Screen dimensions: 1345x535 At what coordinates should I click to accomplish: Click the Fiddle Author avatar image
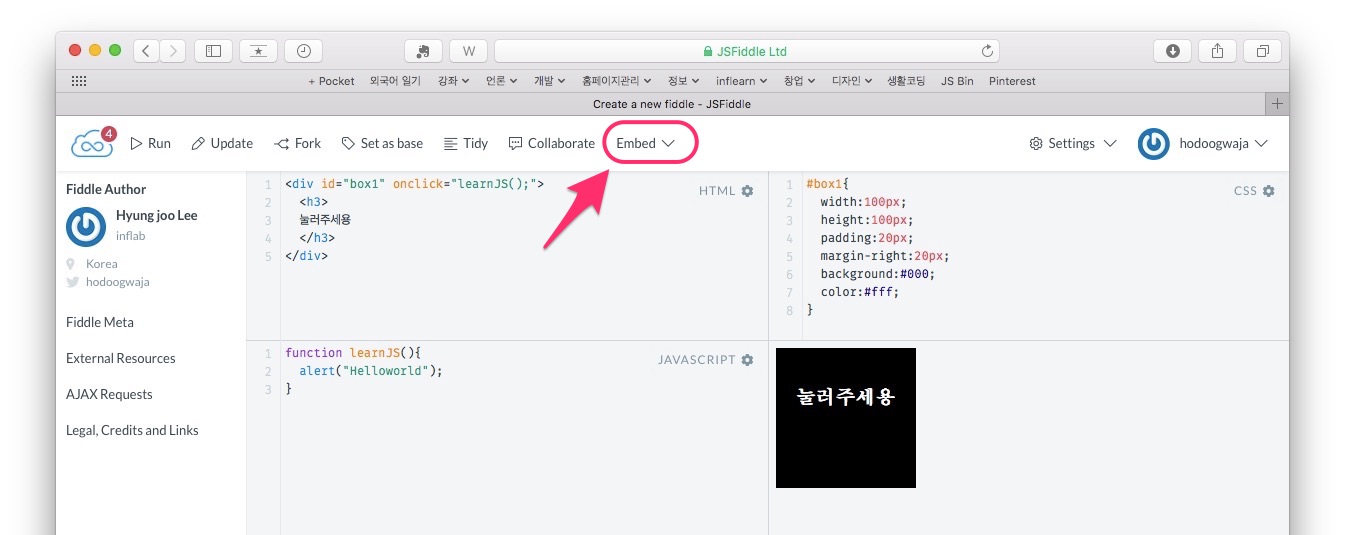[x=86, y=226]
